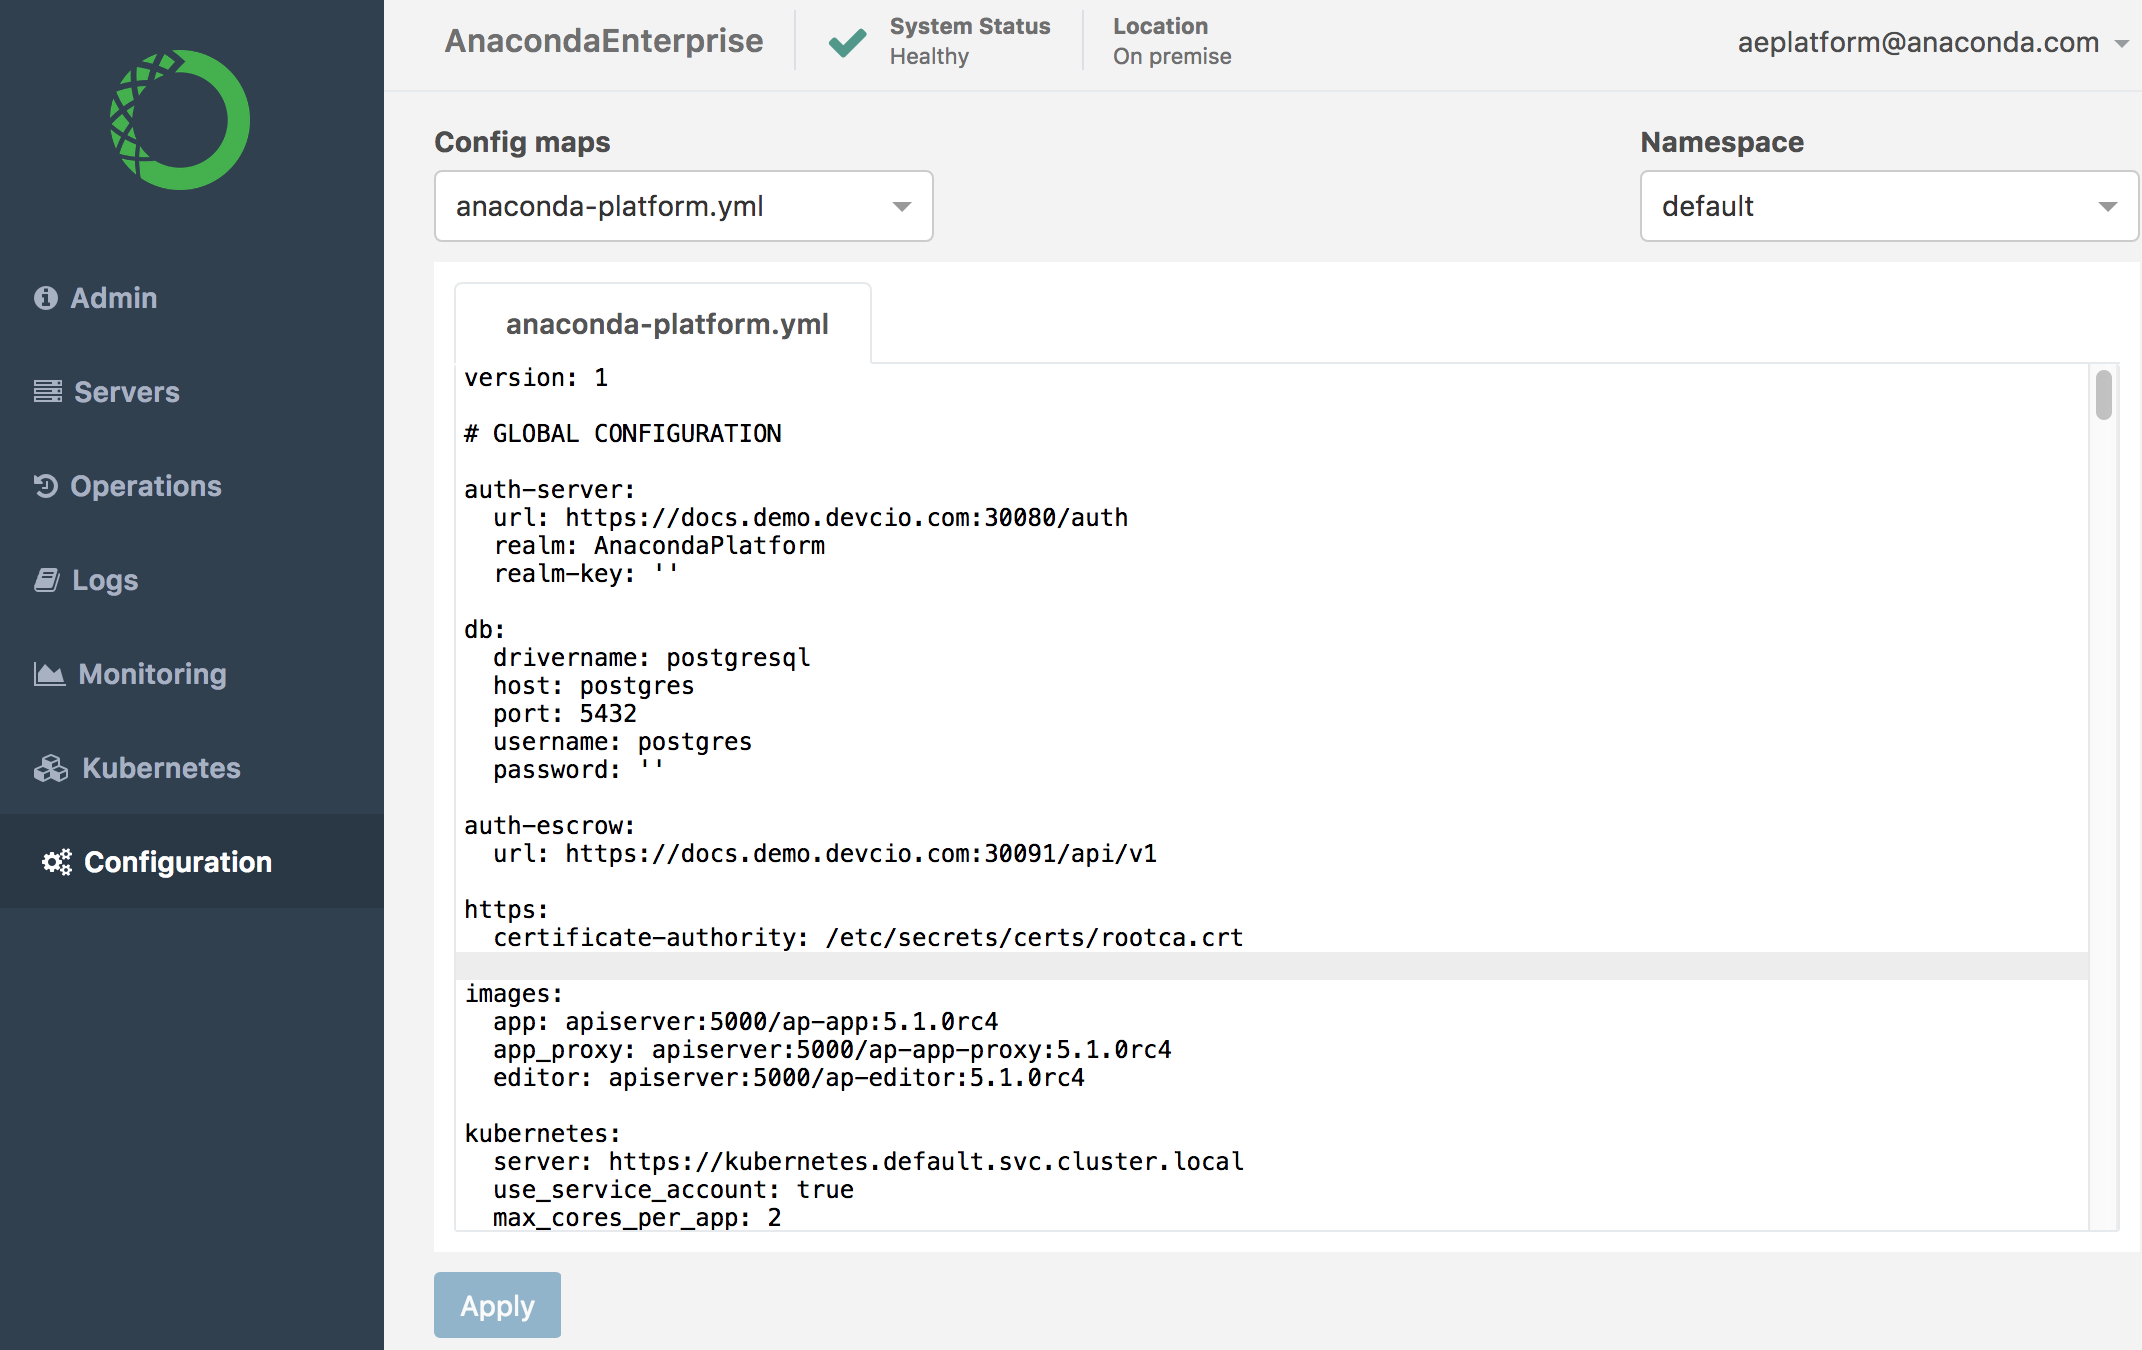Click the Monitoring chart icon
2142x1350 pixels.
[x=49, y=674]
